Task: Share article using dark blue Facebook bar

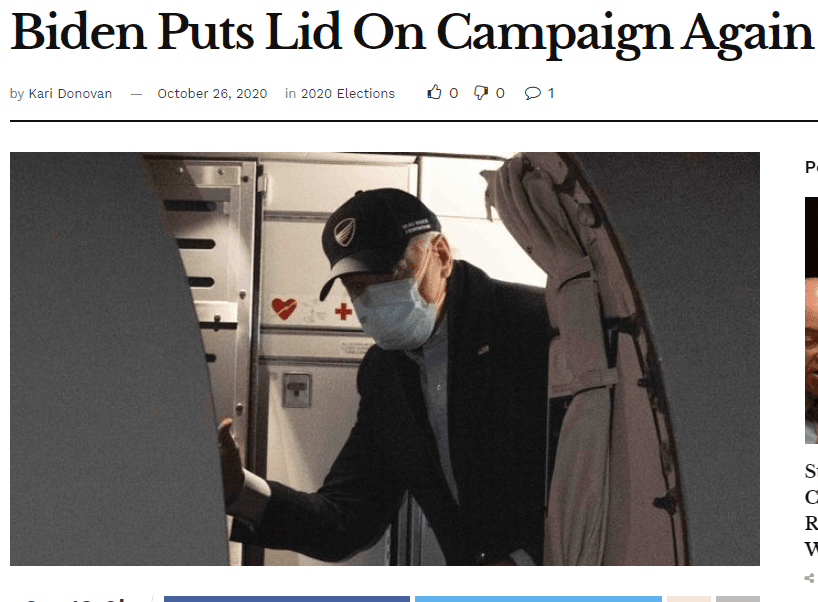Action: point(287,599)
